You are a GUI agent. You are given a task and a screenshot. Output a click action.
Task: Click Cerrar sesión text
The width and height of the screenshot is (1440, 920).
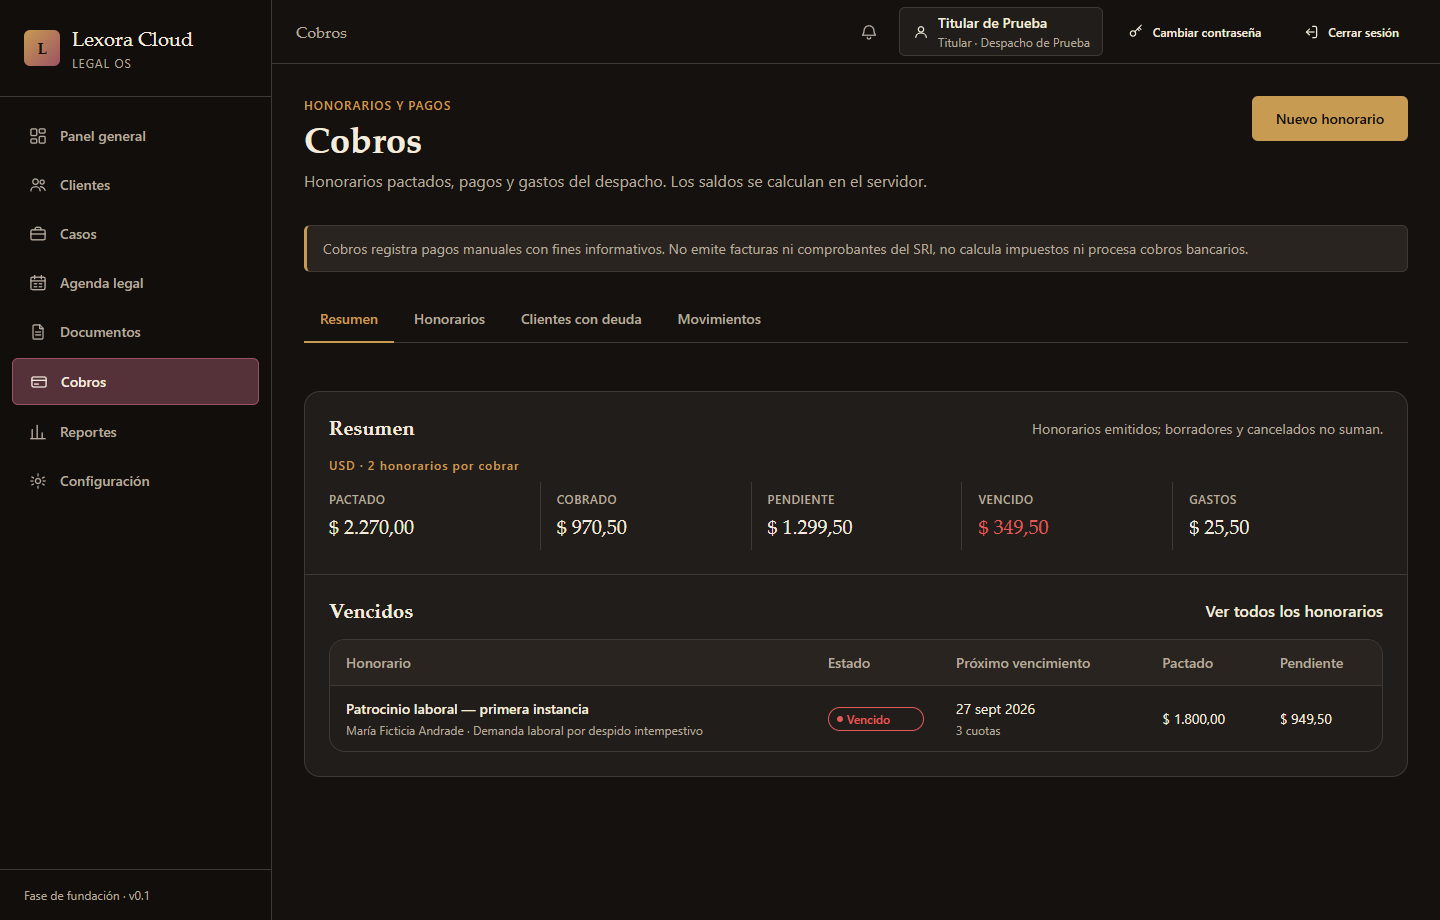tap(1363, 33)
